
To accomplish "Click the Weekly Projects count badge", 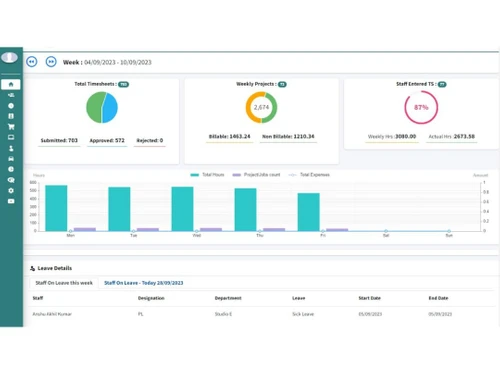I will [x=282, y=84].
